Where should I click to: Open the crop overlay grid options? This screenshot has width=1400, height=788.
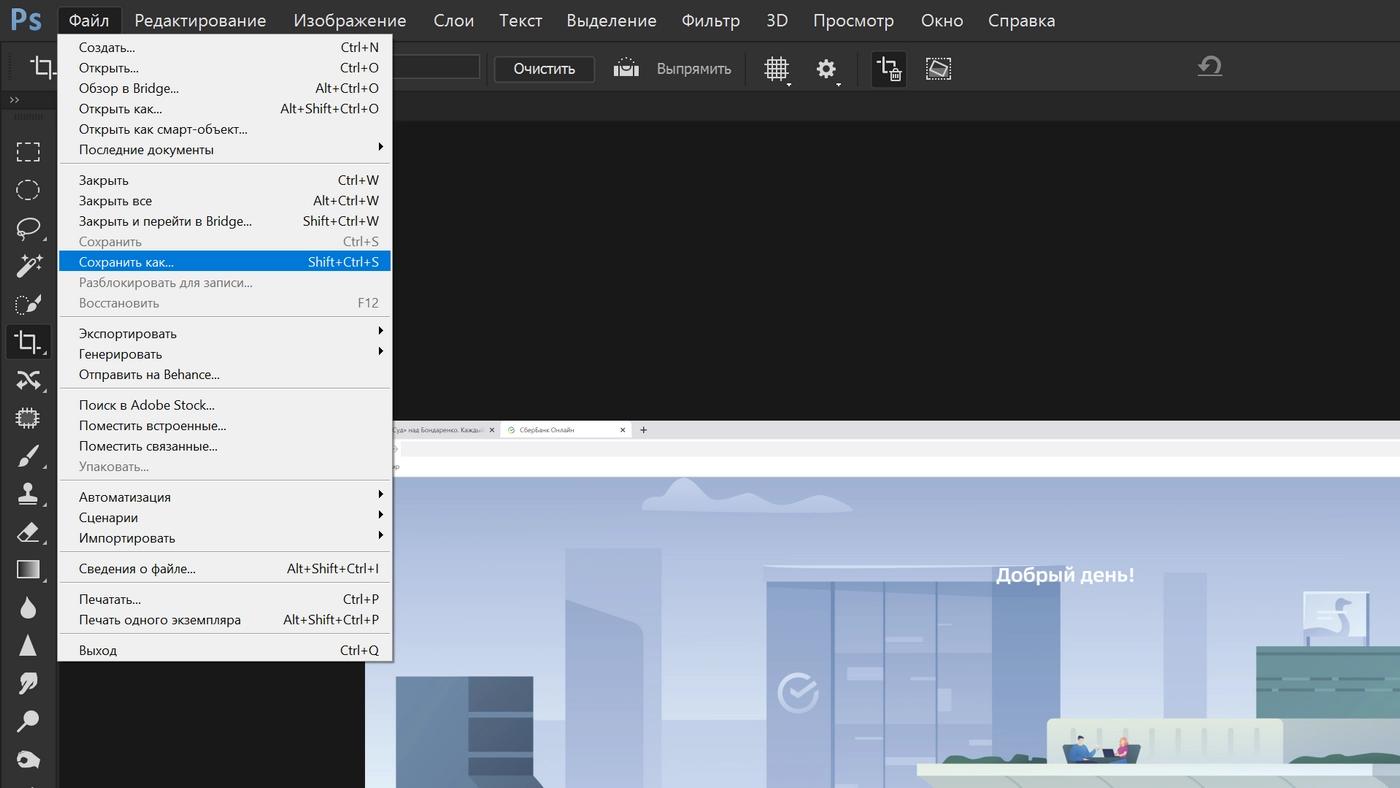(778, 69)
